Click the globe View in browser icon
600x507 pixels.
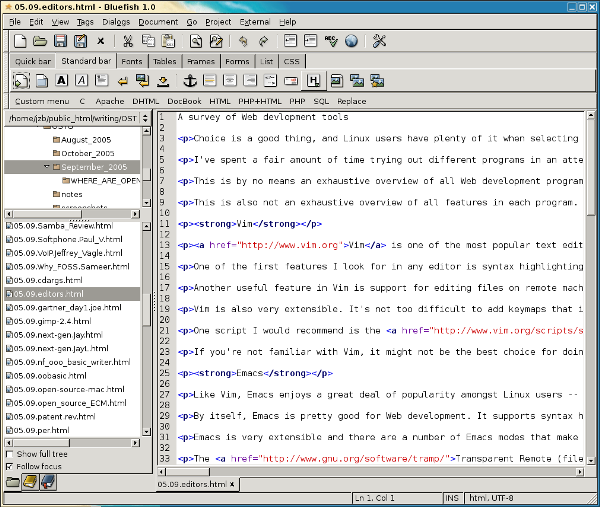point(351,41)
